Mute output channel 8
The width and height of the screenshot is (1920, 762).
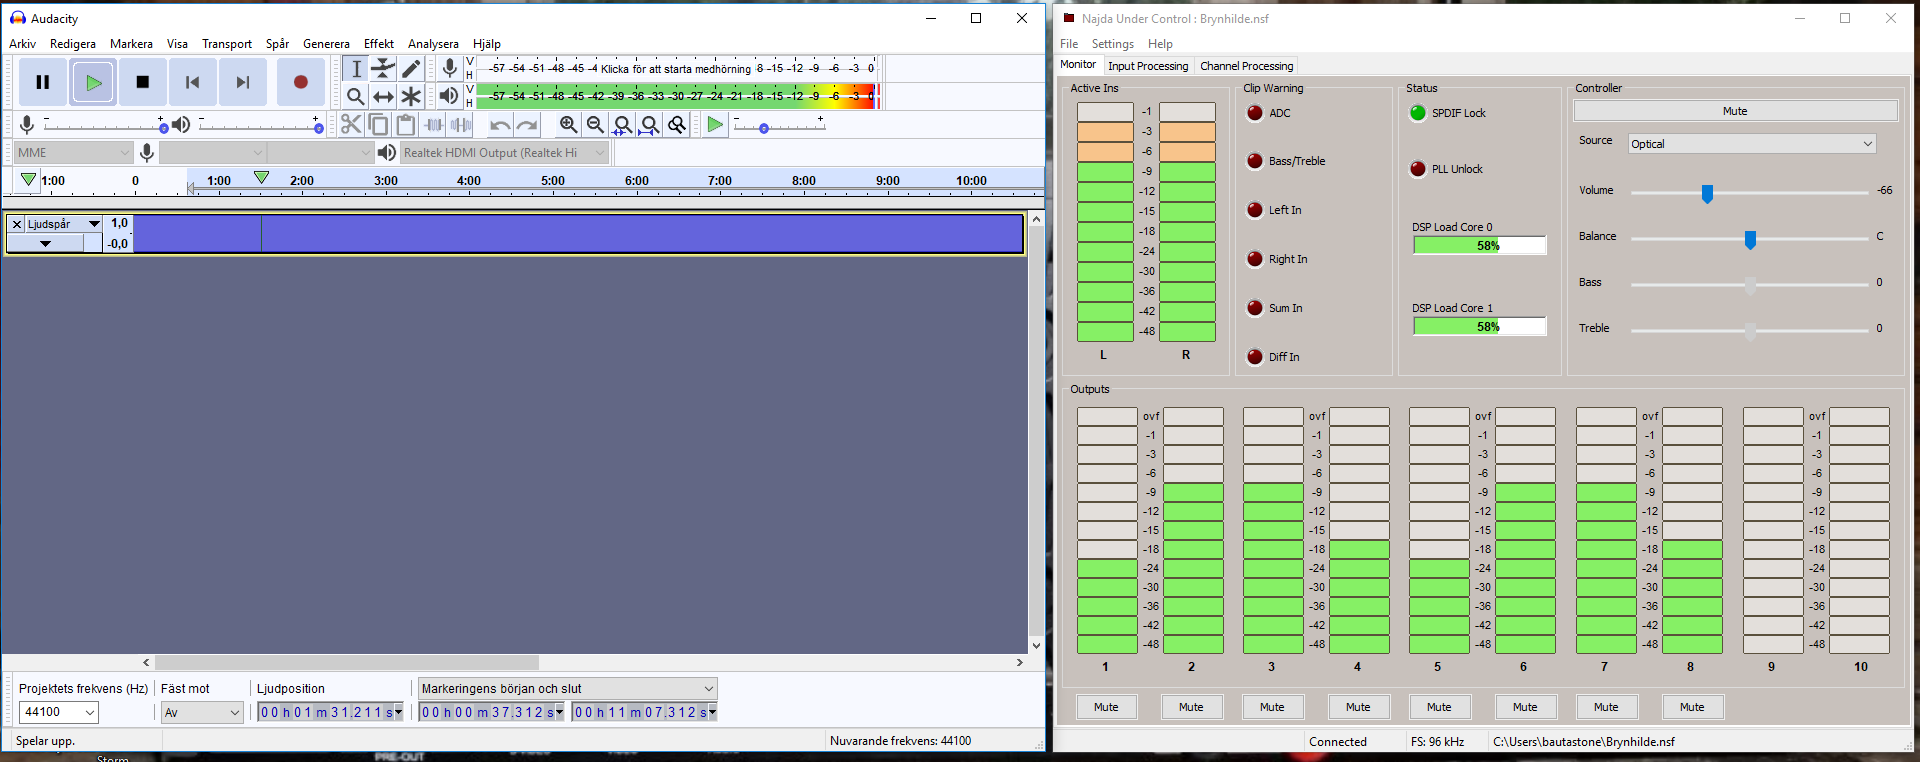point(1691,707)
